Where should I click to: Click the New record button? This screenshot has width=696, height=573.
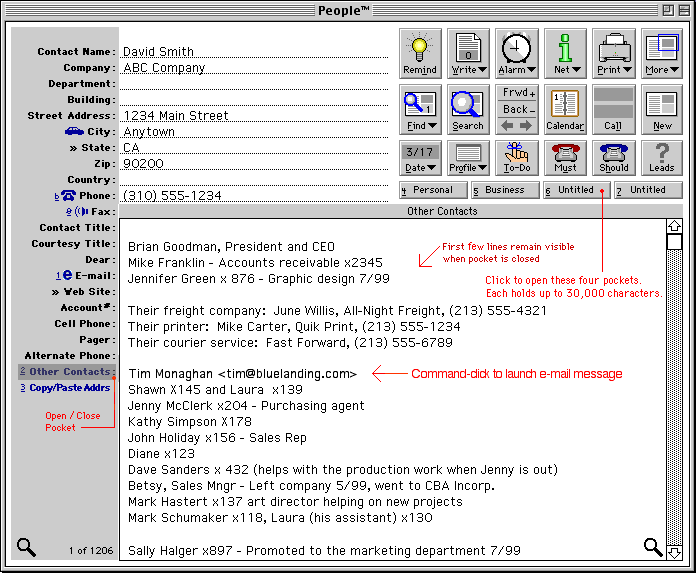662,109
